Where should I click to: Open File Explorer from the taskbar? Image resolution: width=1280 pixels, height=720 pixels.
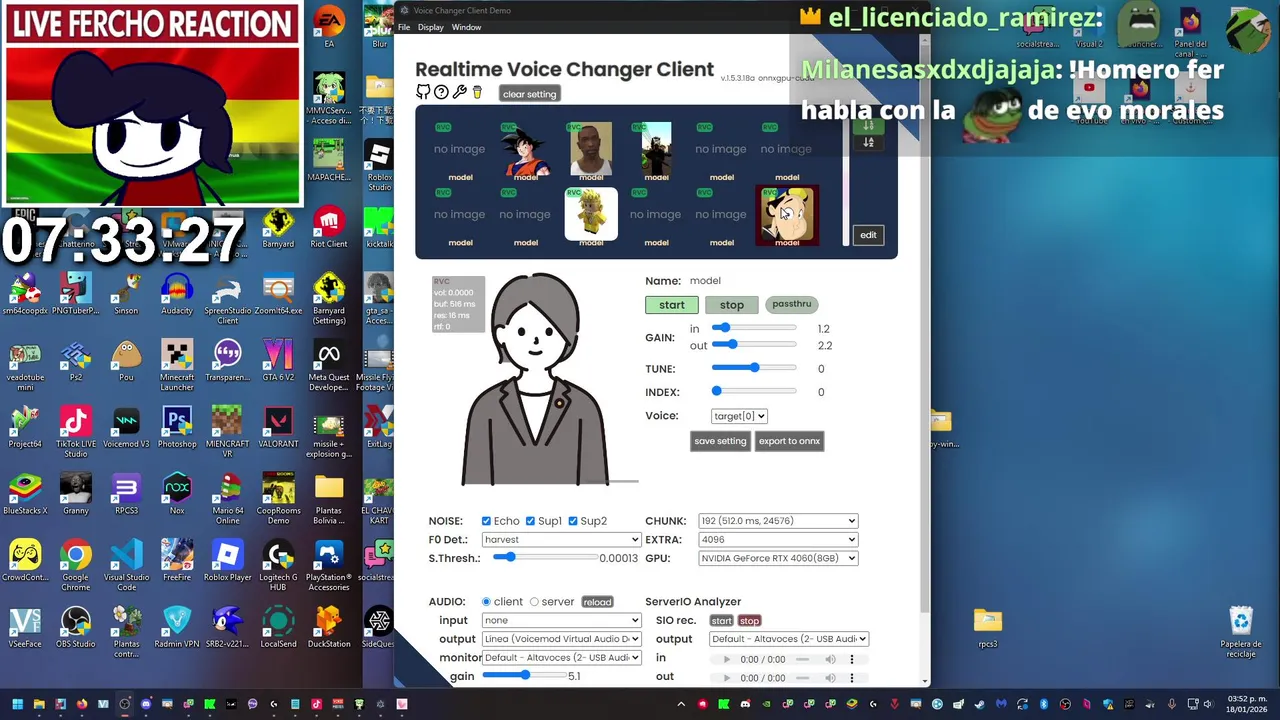coord(39,704)
